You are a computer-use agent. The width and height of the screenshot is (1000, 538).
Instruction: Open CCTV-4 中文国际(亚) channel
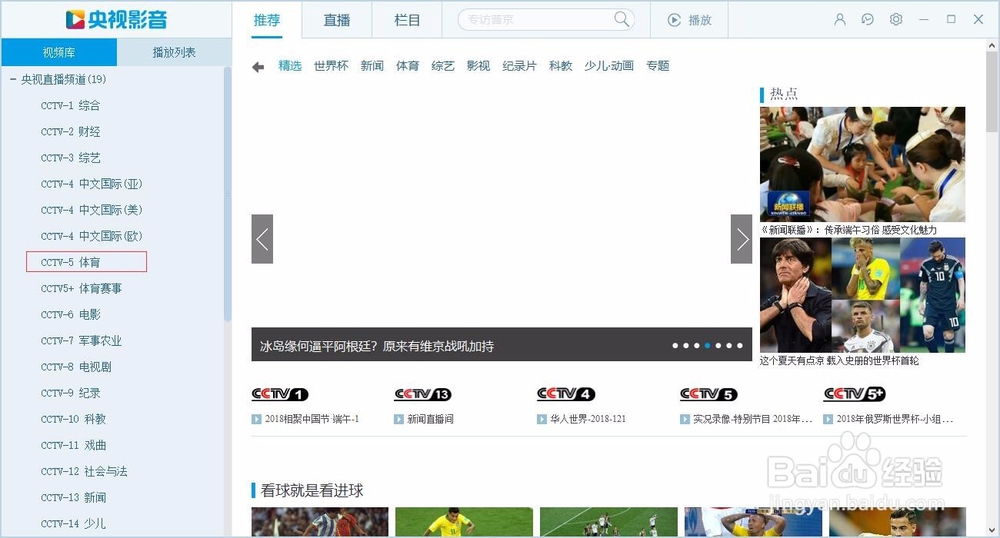[91, 184]
